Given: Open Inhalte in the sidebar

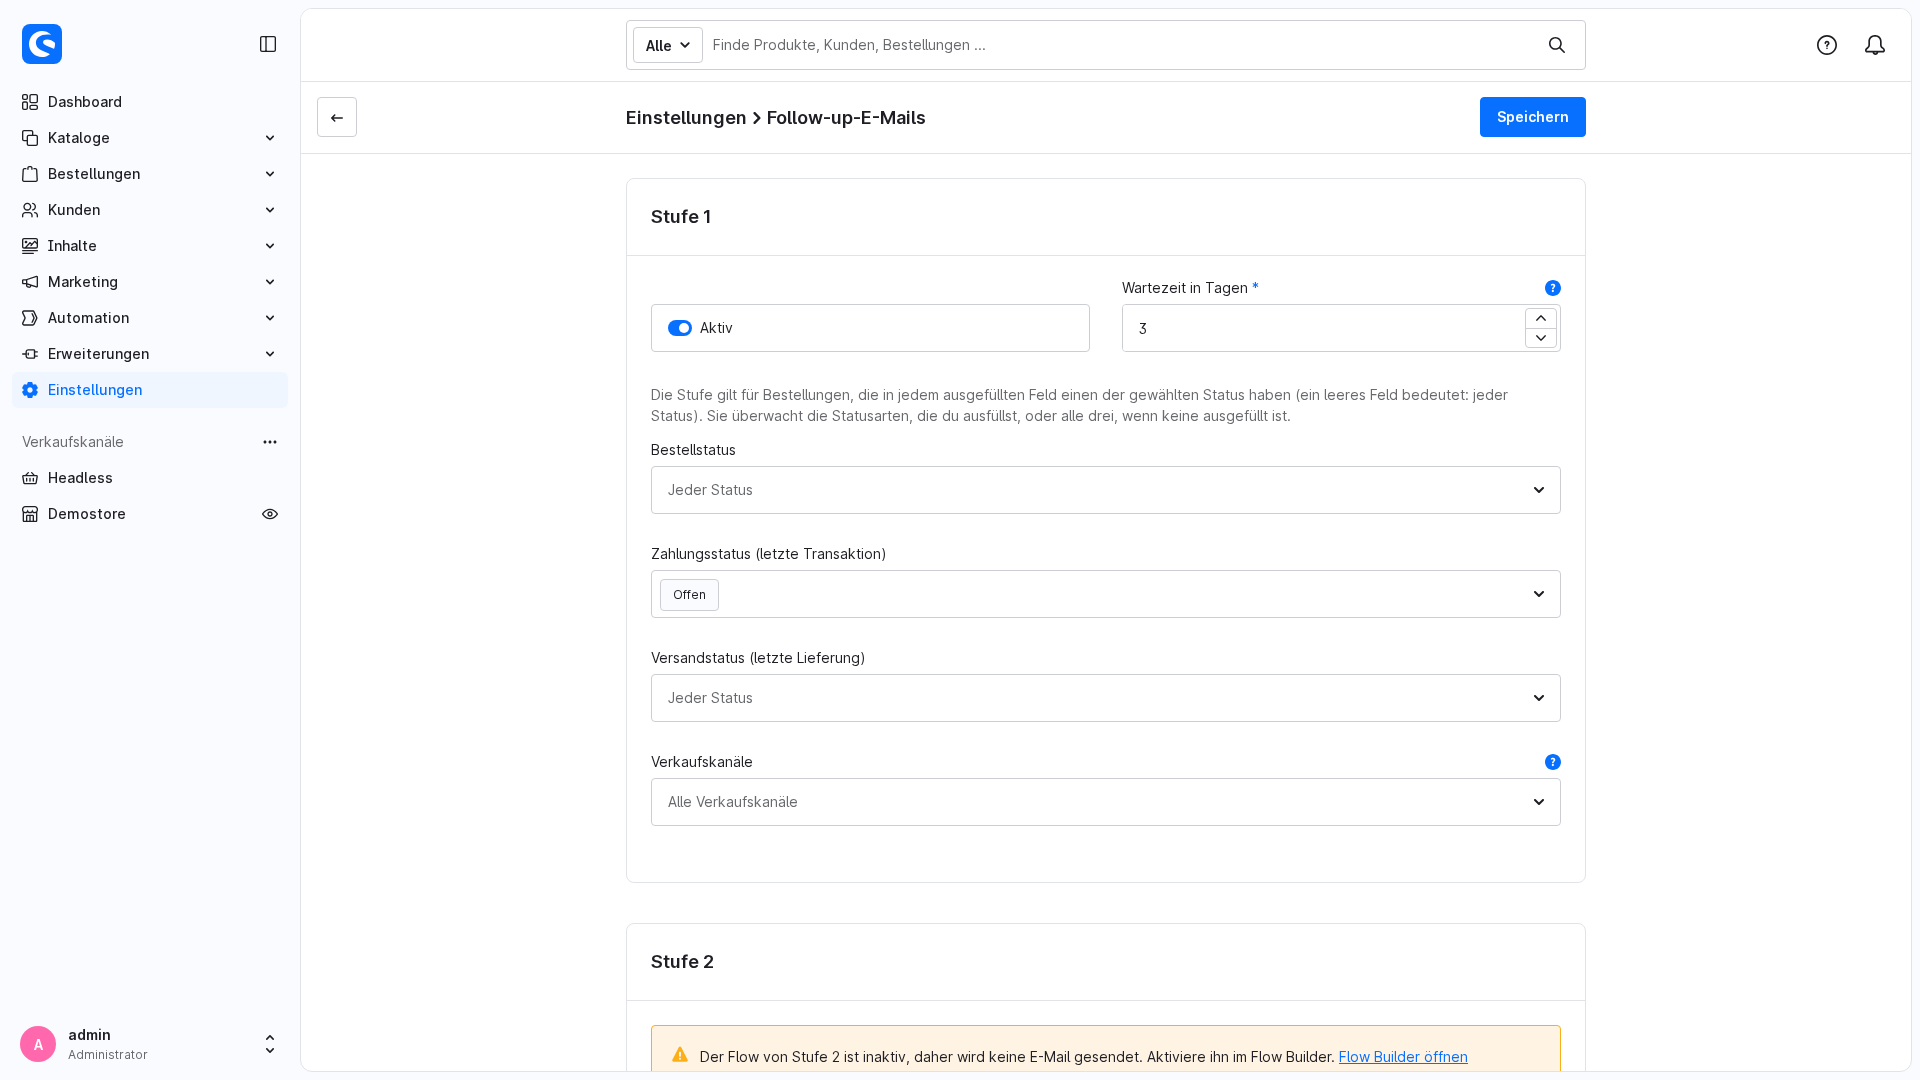Looking at the screenshot, I should [x=150, y=246].
